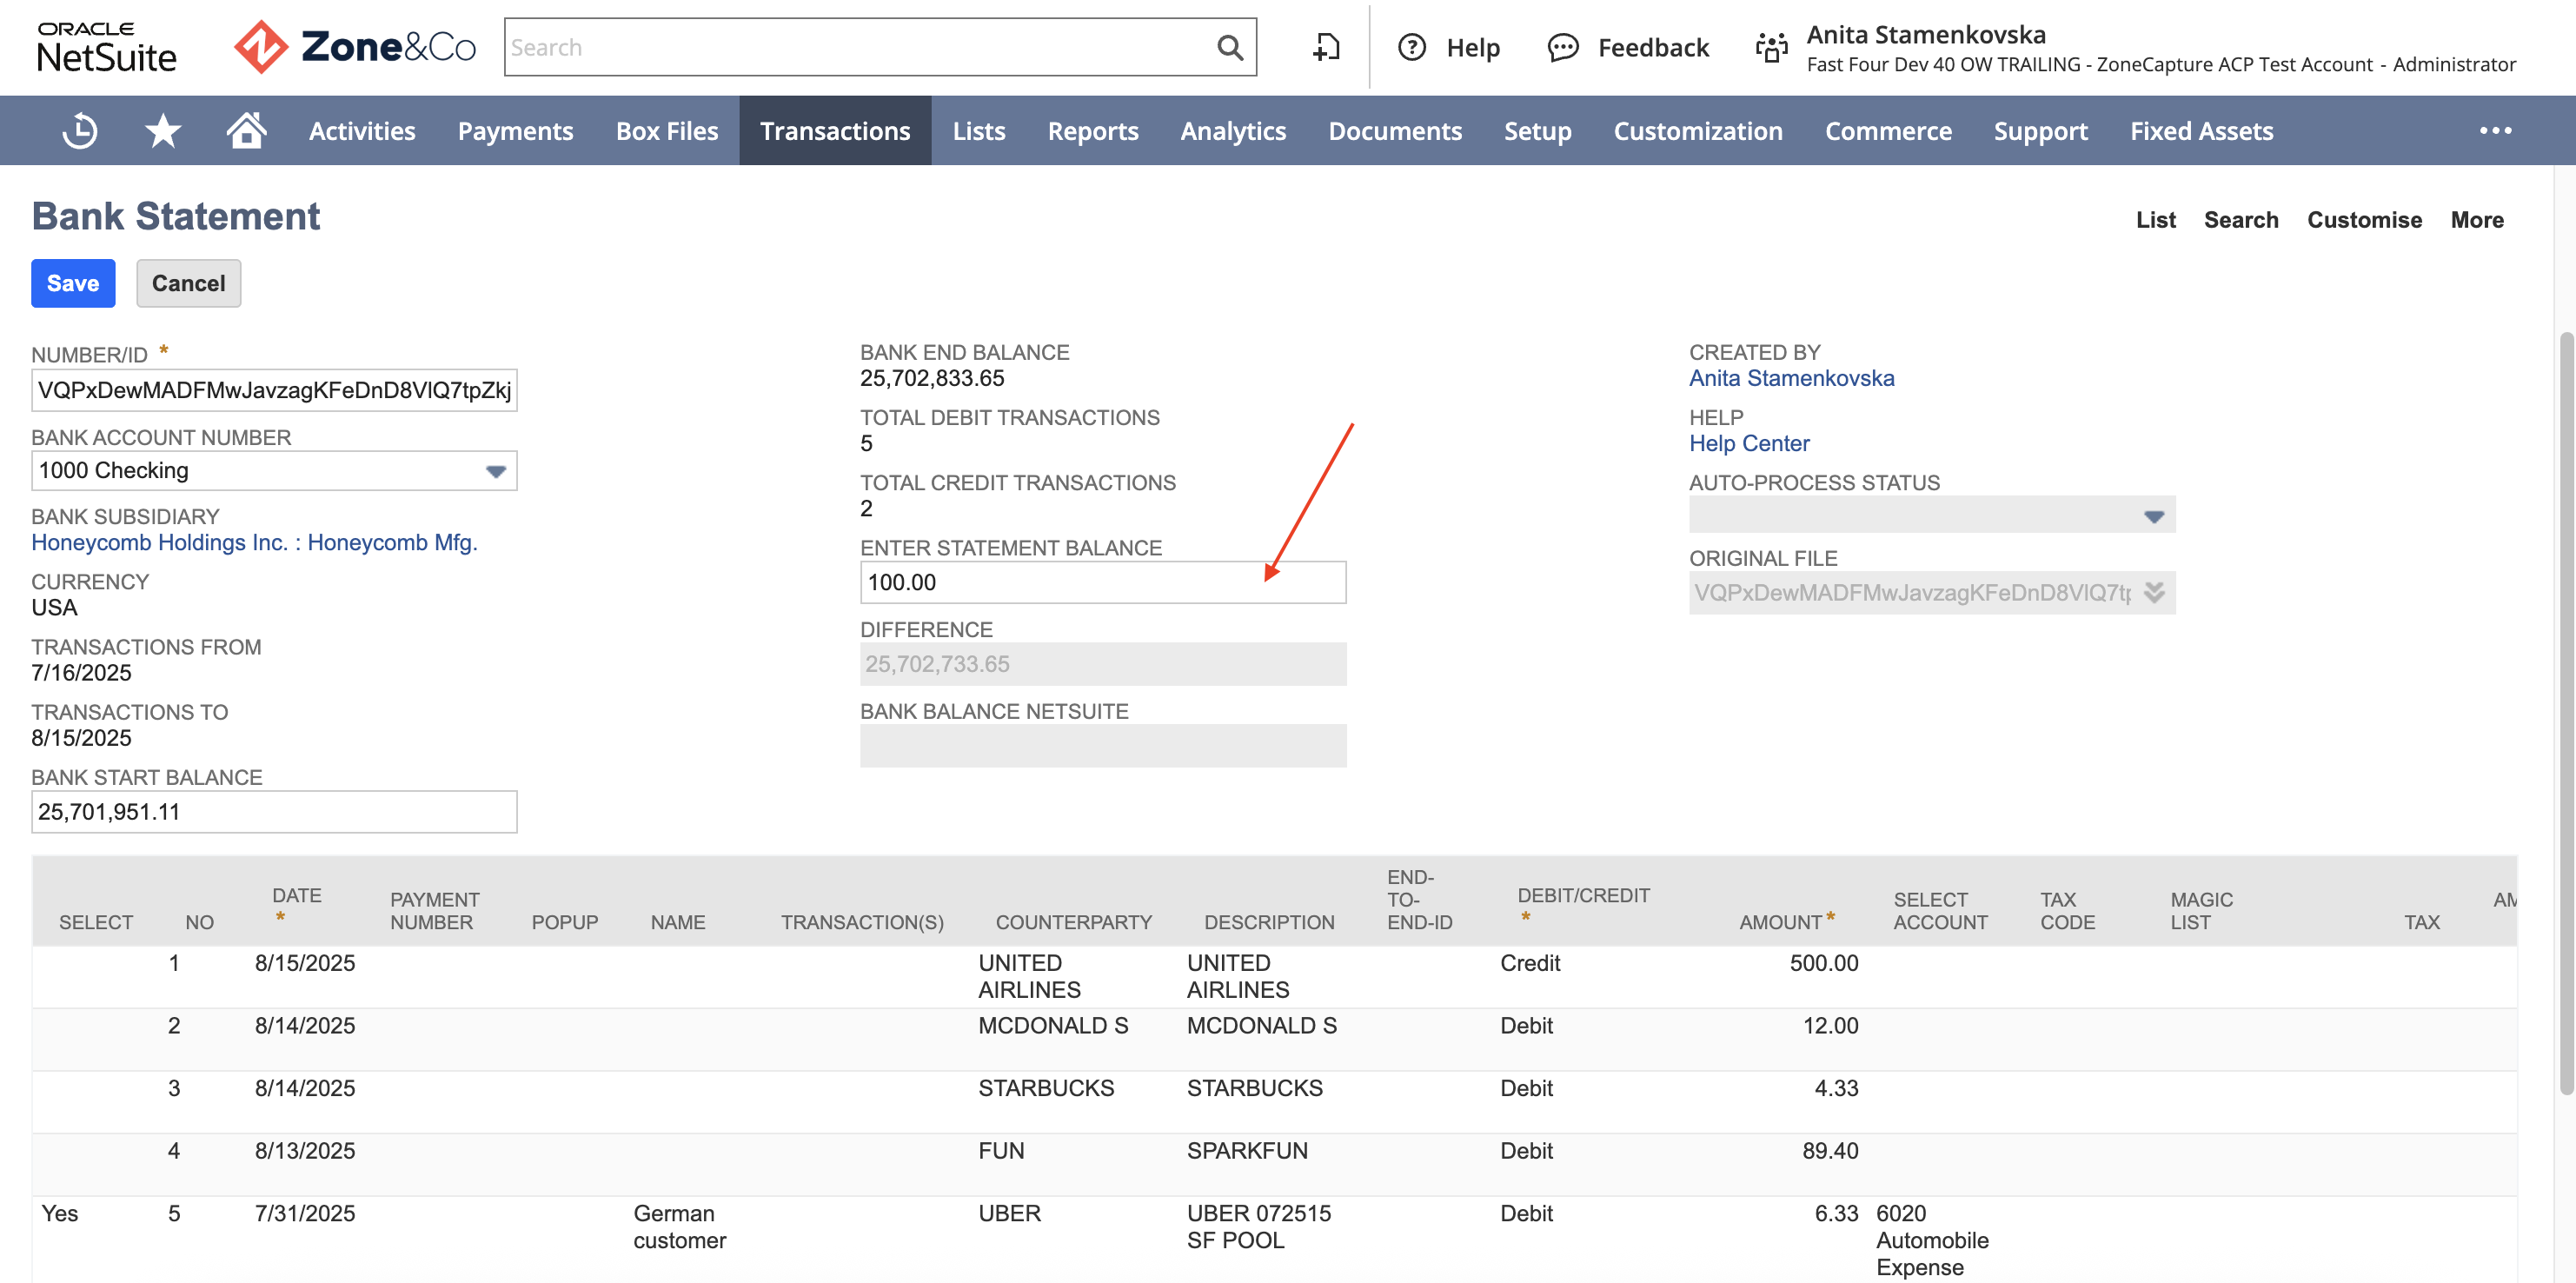Cancel the Bank Statement edit
Viewport: 2576px width, 1283px height.
click(x=188, y=283)
